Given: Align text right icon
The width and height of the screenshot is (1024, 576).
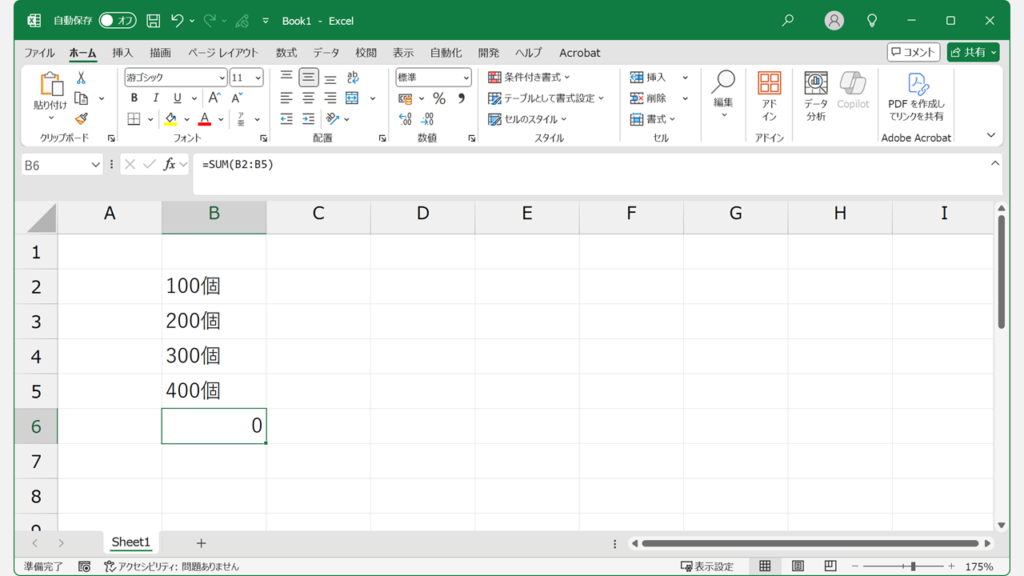Looking at the screenshot, I should coord(330,99).
